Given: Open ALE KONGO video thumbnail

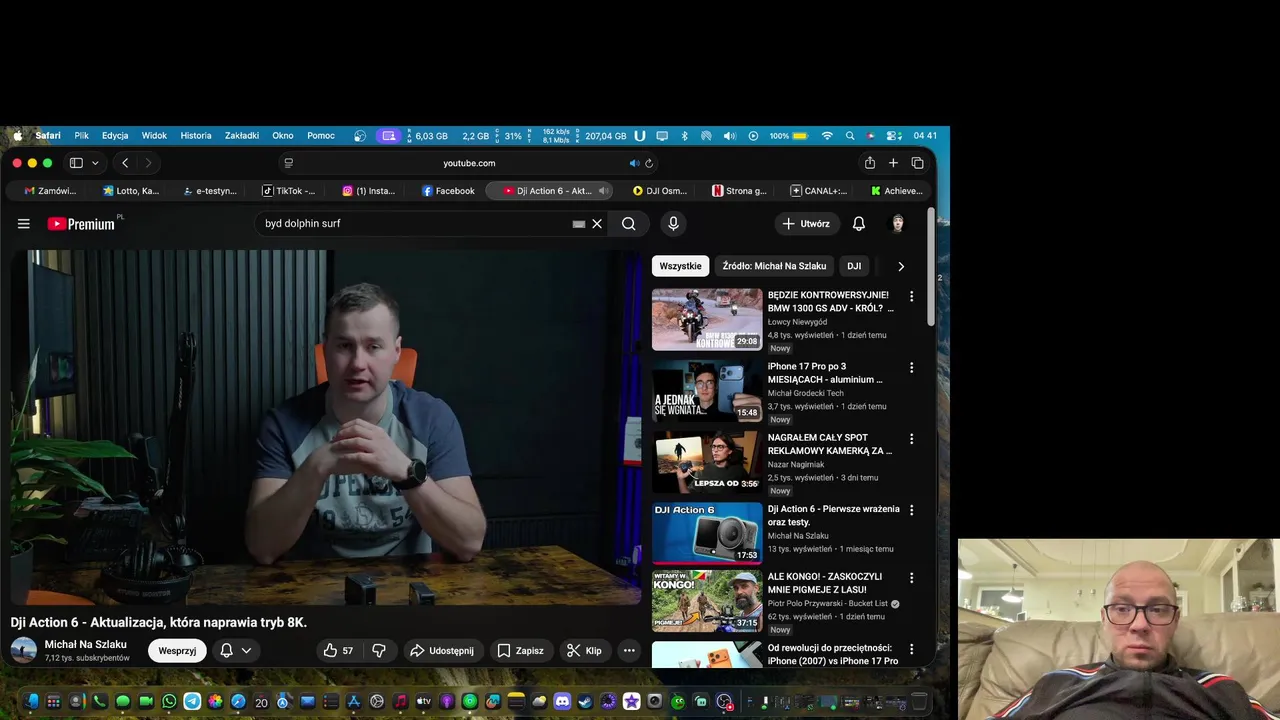Looking at the screenshot, I should (x=707, y=602).
